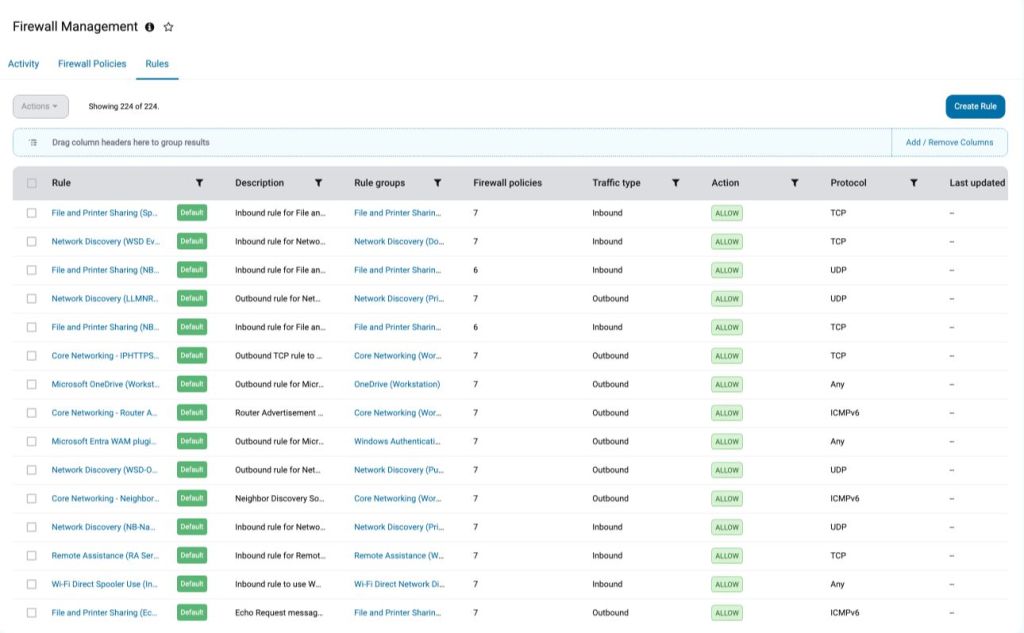Check the Core Networking - IPHTTPS row
This screenshot has height=633, width=1024.
(31, 355)
